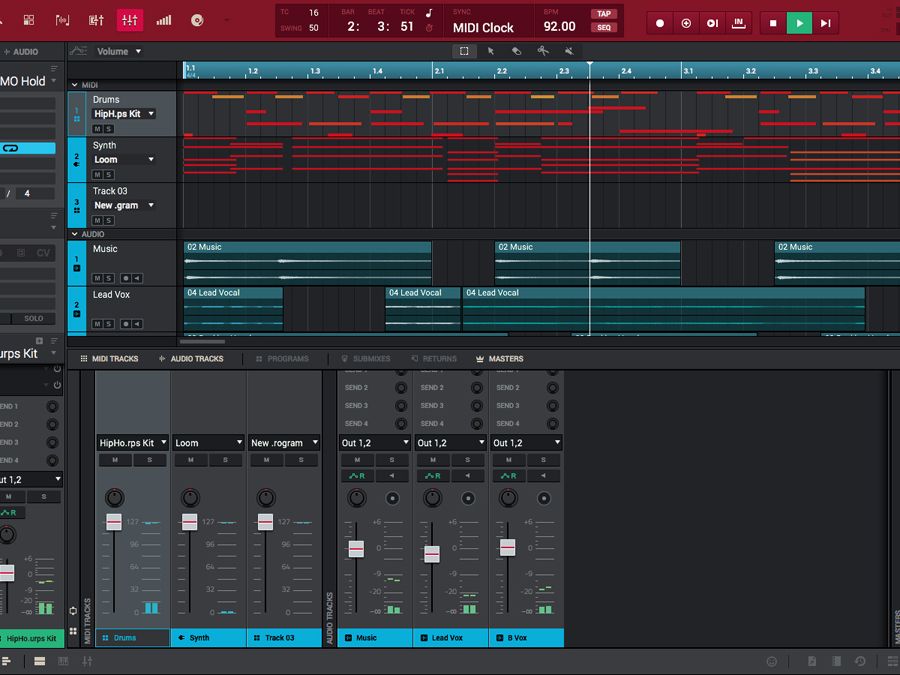Open the disc looper mode icon
Viewport: 900px width, 675px height.
(x=197, y=21)
